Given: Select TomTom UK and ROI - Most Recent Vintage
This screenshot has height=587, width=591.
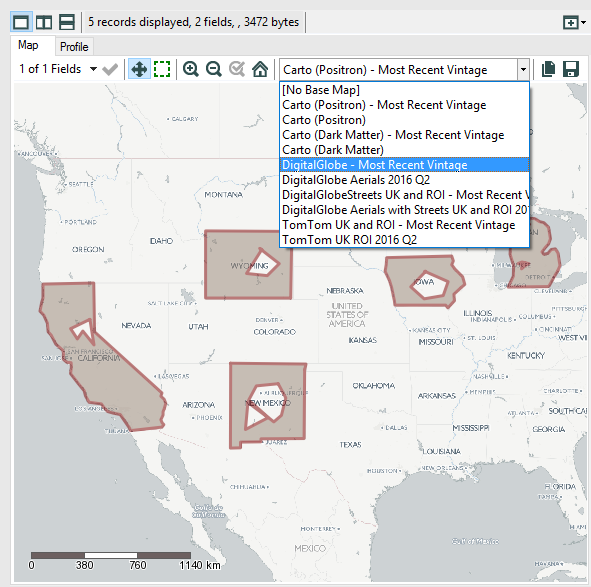Looking at the screenshot, I should 404,225.
